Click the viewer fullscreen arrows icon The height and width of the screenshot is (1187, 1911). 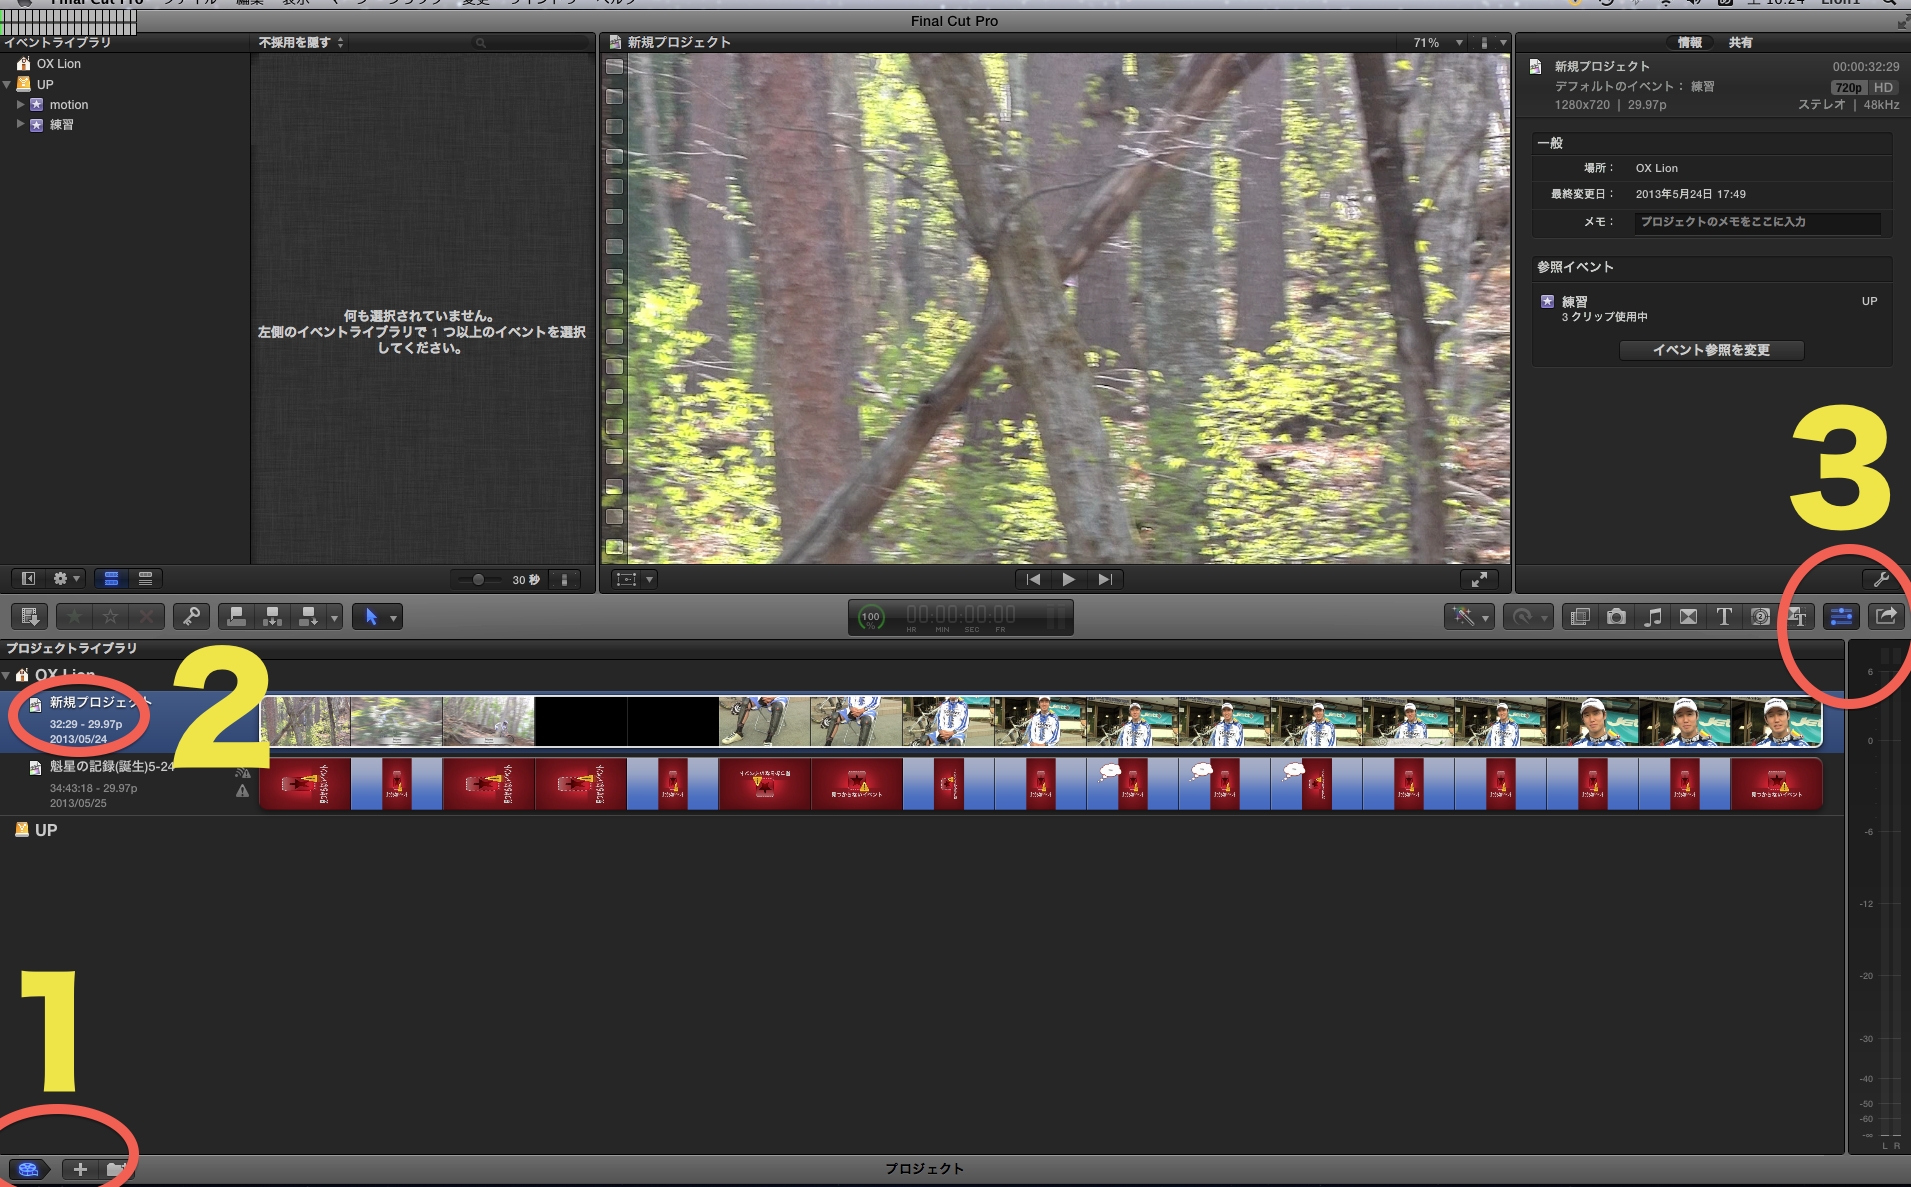(x=1479, y=579)
